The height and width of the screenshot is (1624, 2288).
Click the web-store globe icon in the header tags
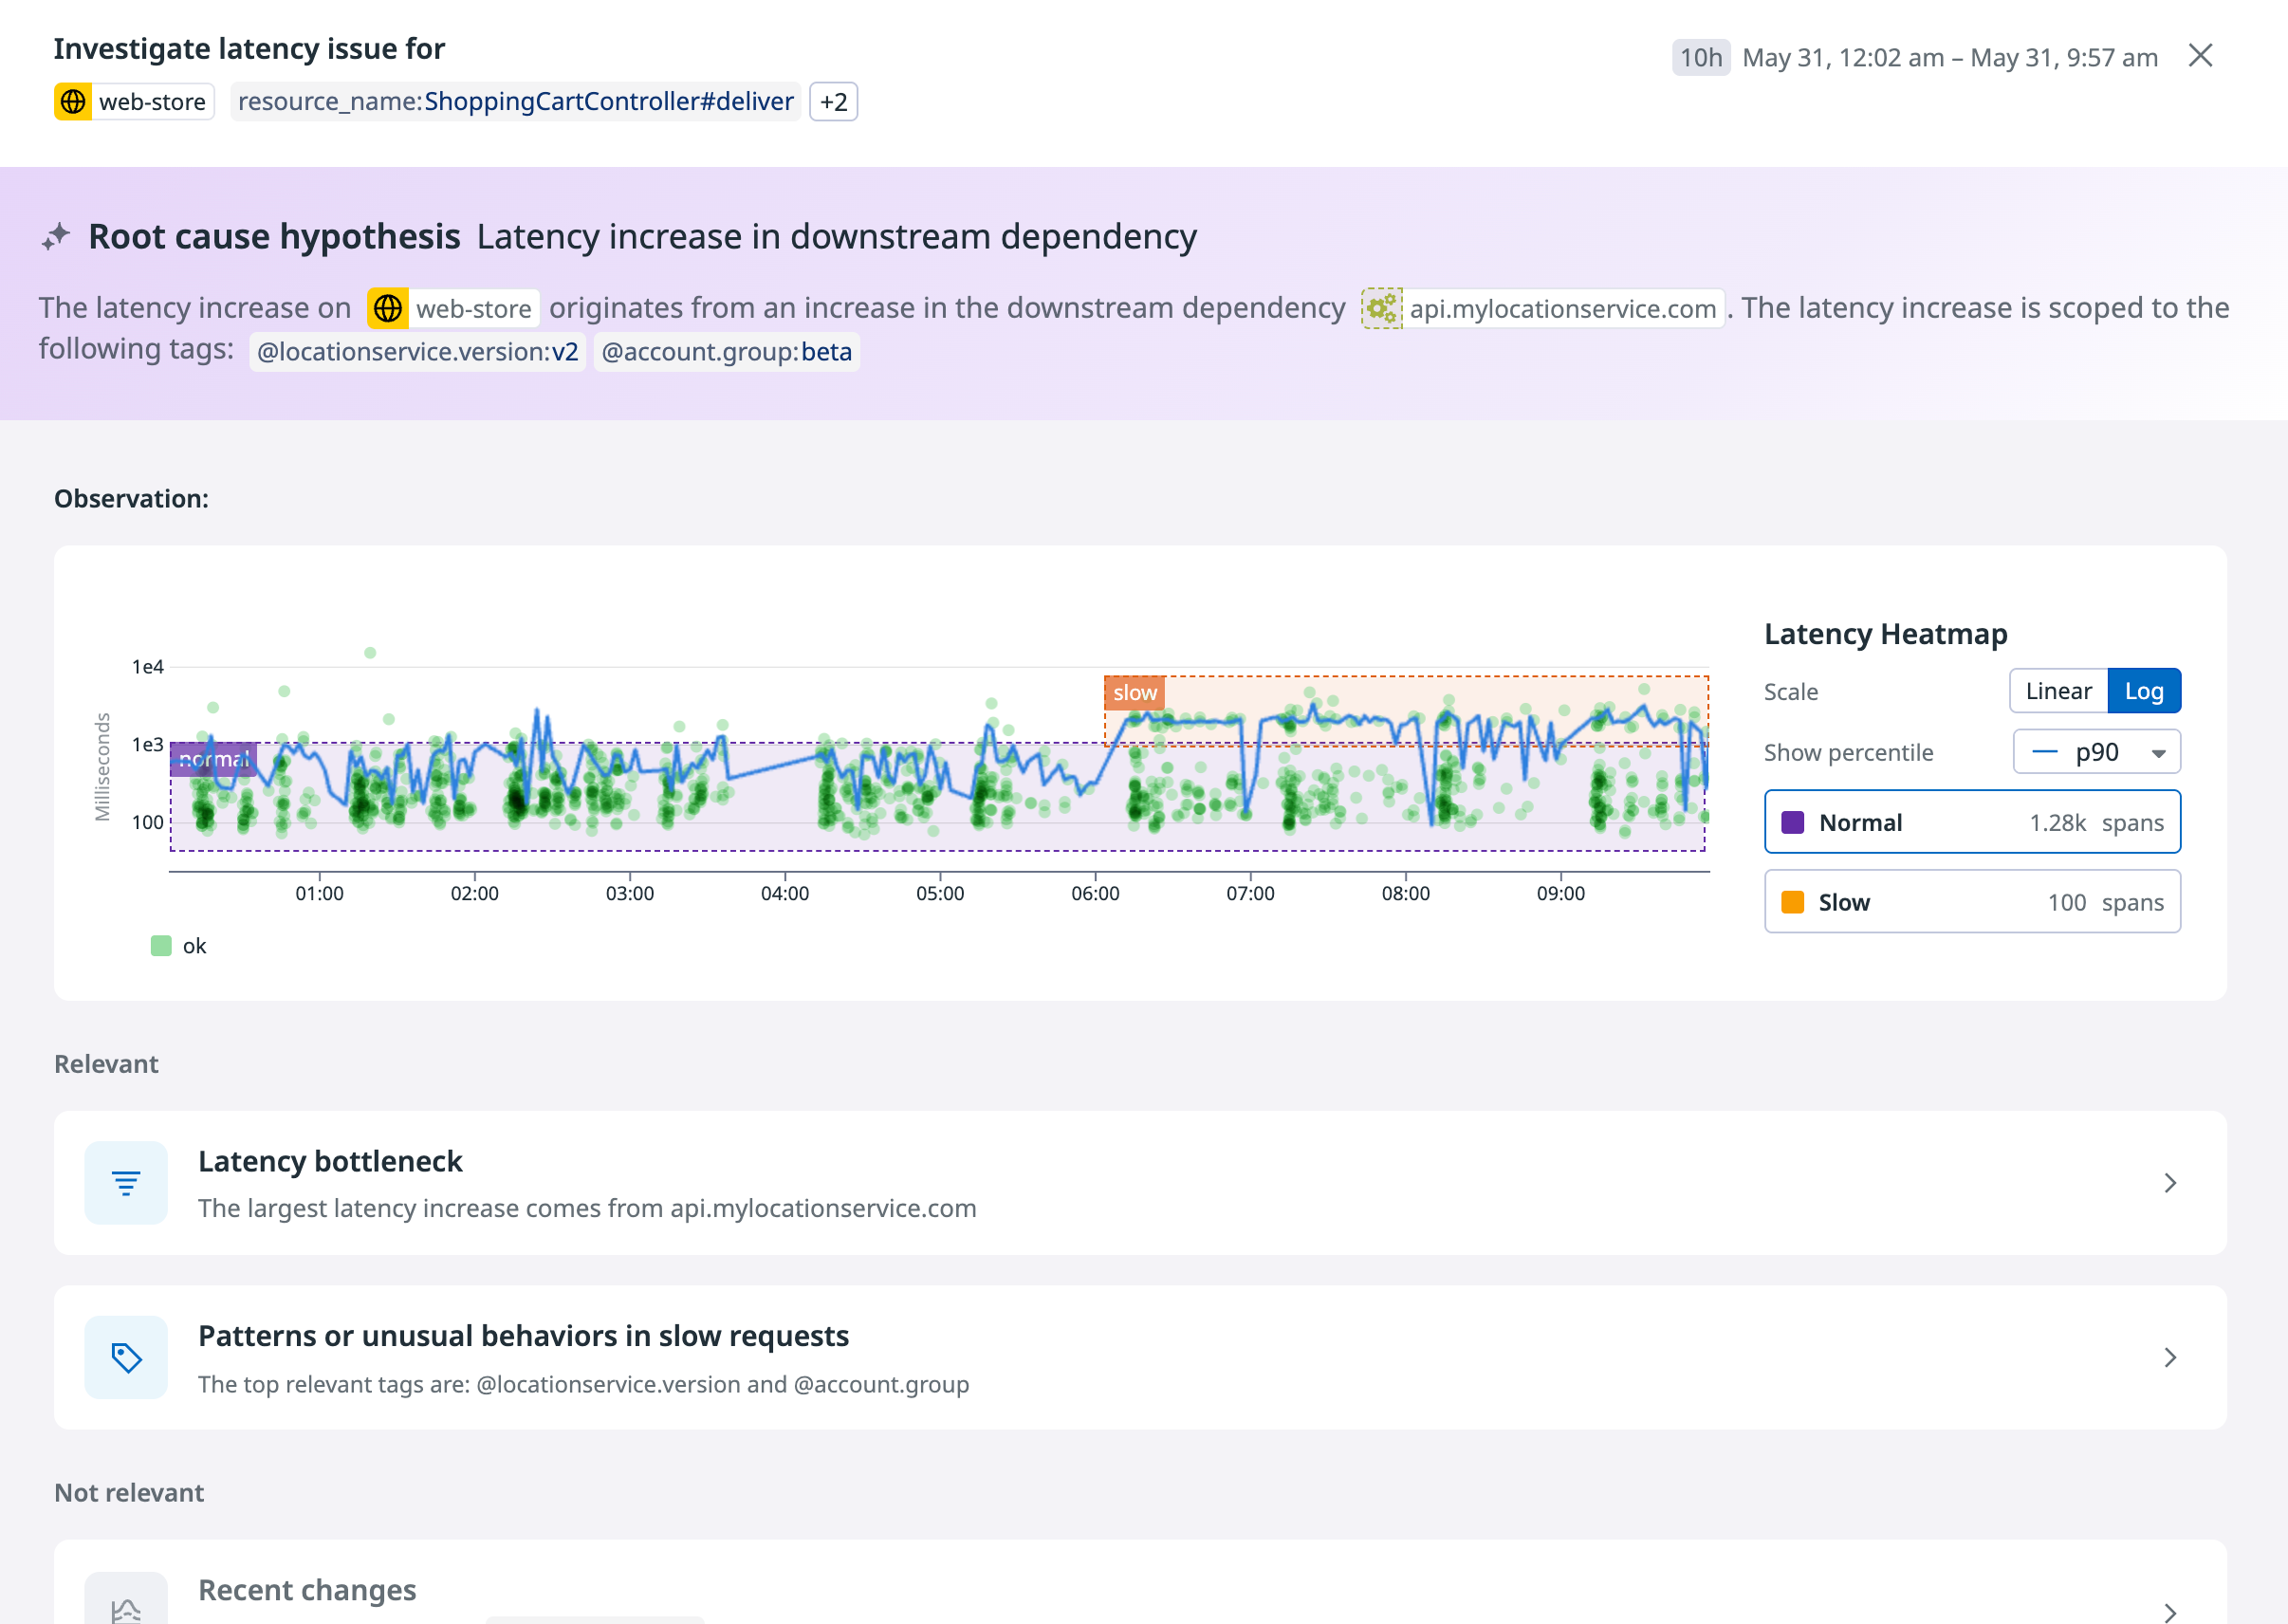(74, 101)
